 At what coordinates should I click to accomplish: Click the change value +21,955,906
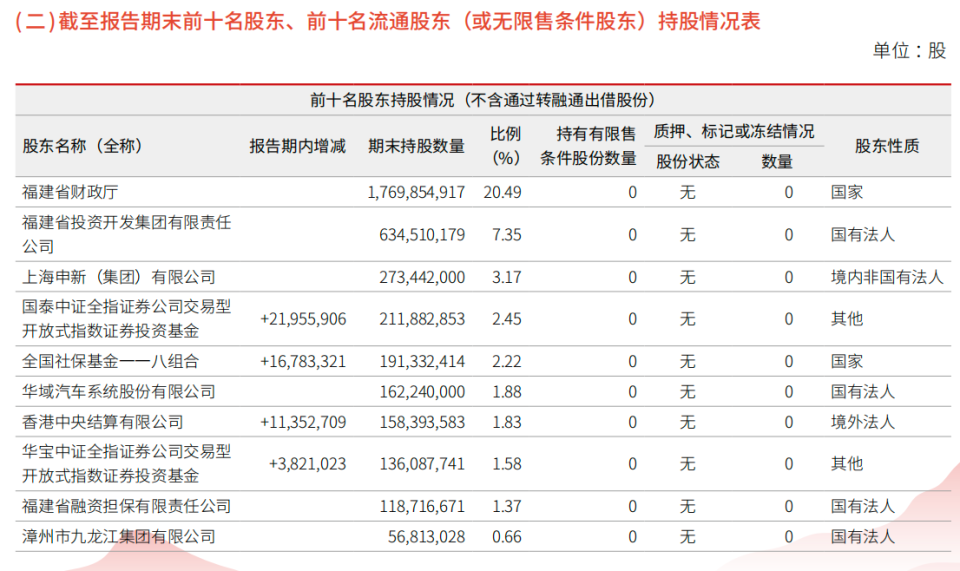coord(303,319)
